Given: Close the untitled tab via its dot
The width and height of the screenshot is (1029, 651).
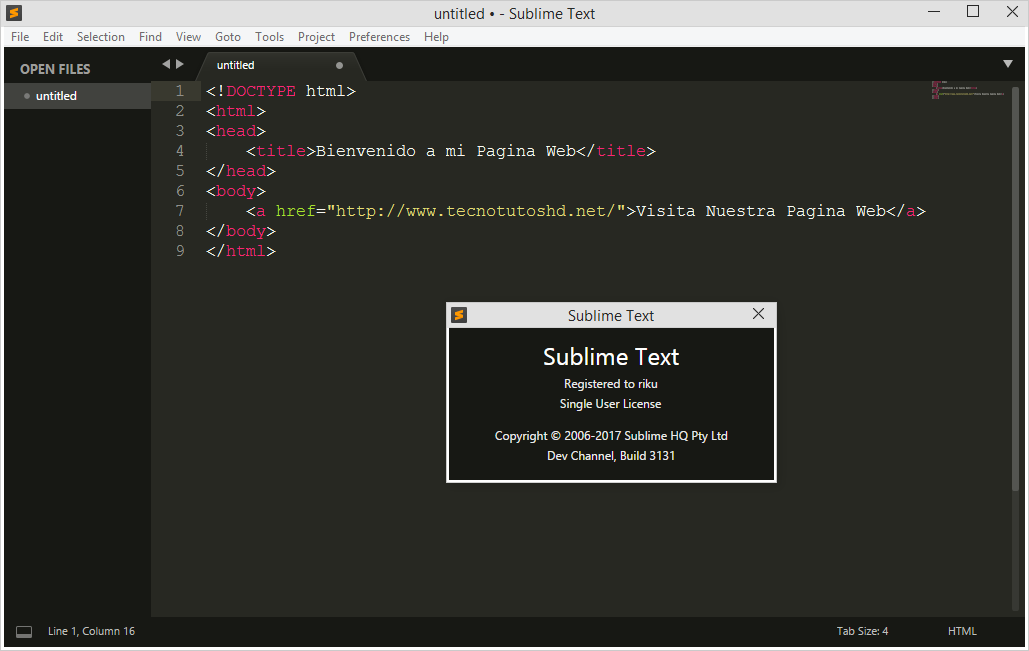Looking at the screenshot, I should pyautogui.click(x=339, y=66).
